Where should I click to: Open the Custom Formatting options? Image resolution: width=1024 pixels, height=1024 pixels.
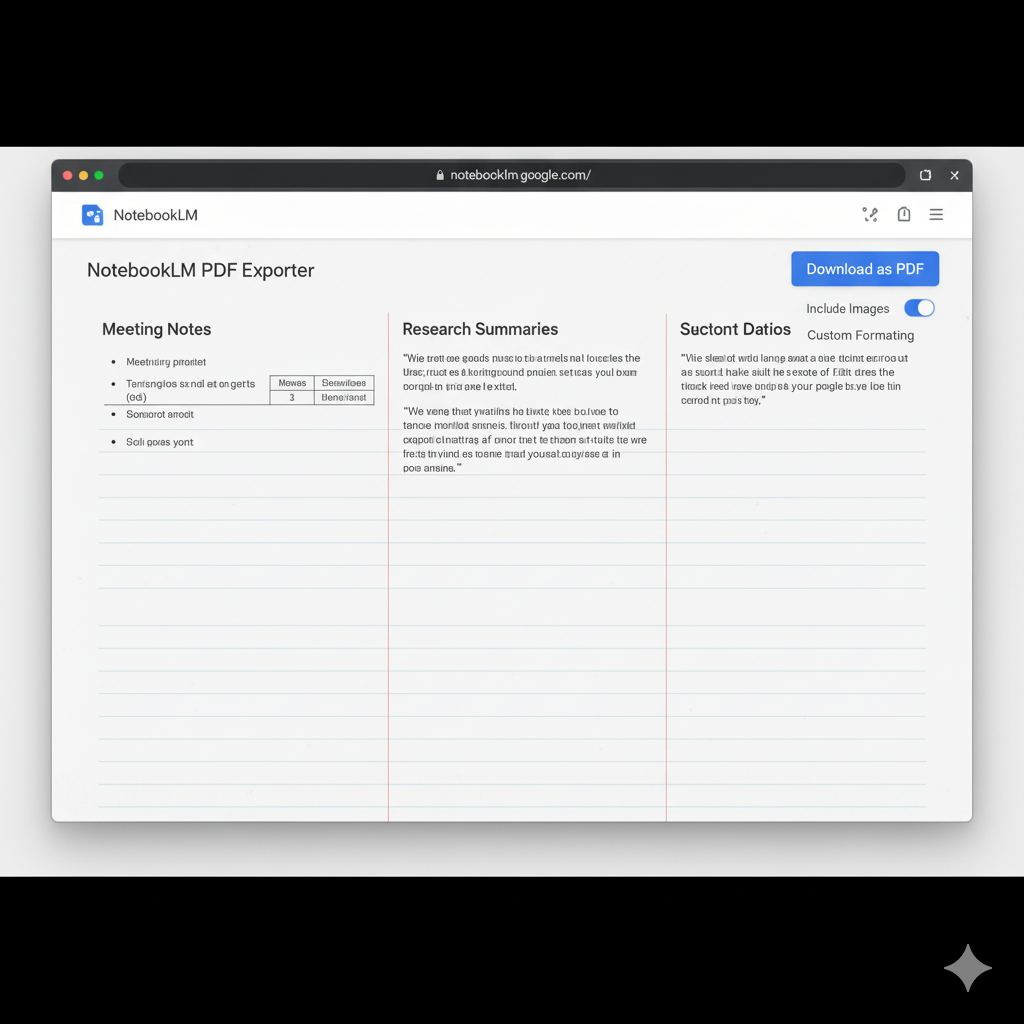click(860, 335)
